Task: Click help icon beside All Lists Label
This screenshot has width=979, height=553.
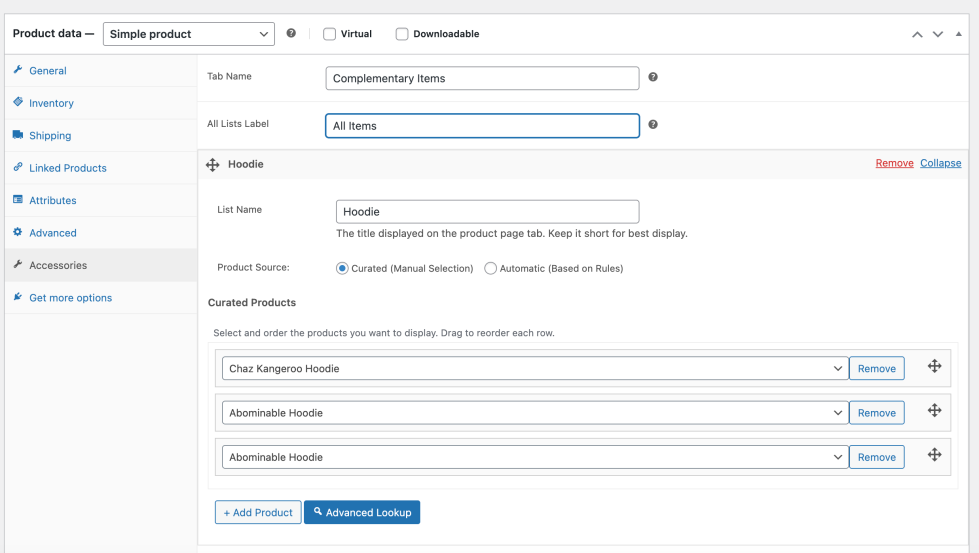Action: click(653, 125)
